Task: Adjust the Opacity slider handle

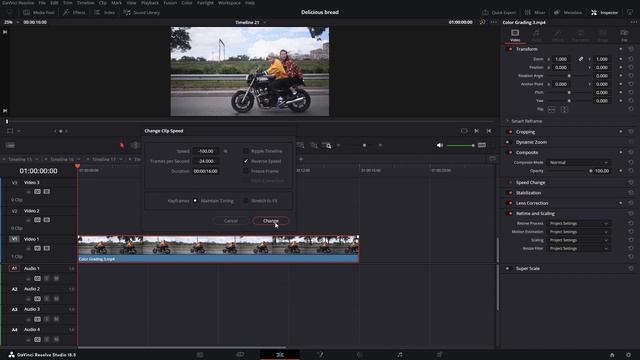Action: pos(590,171)
